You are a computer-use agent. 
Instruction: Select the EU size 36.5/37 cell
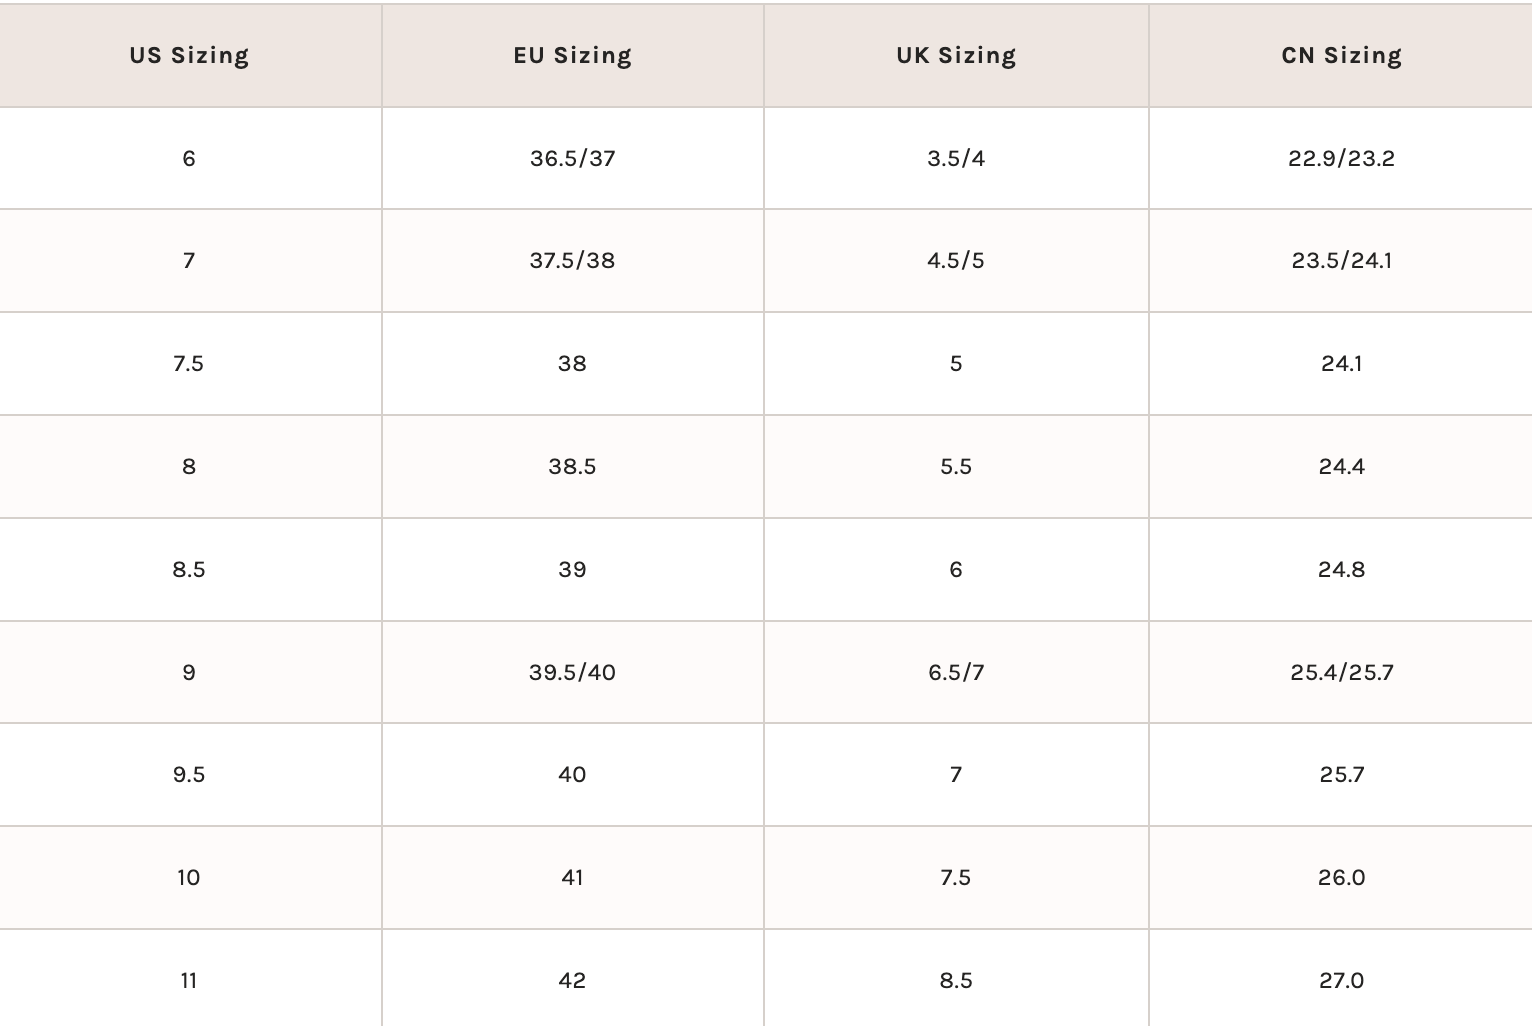(x=572, y=158)
